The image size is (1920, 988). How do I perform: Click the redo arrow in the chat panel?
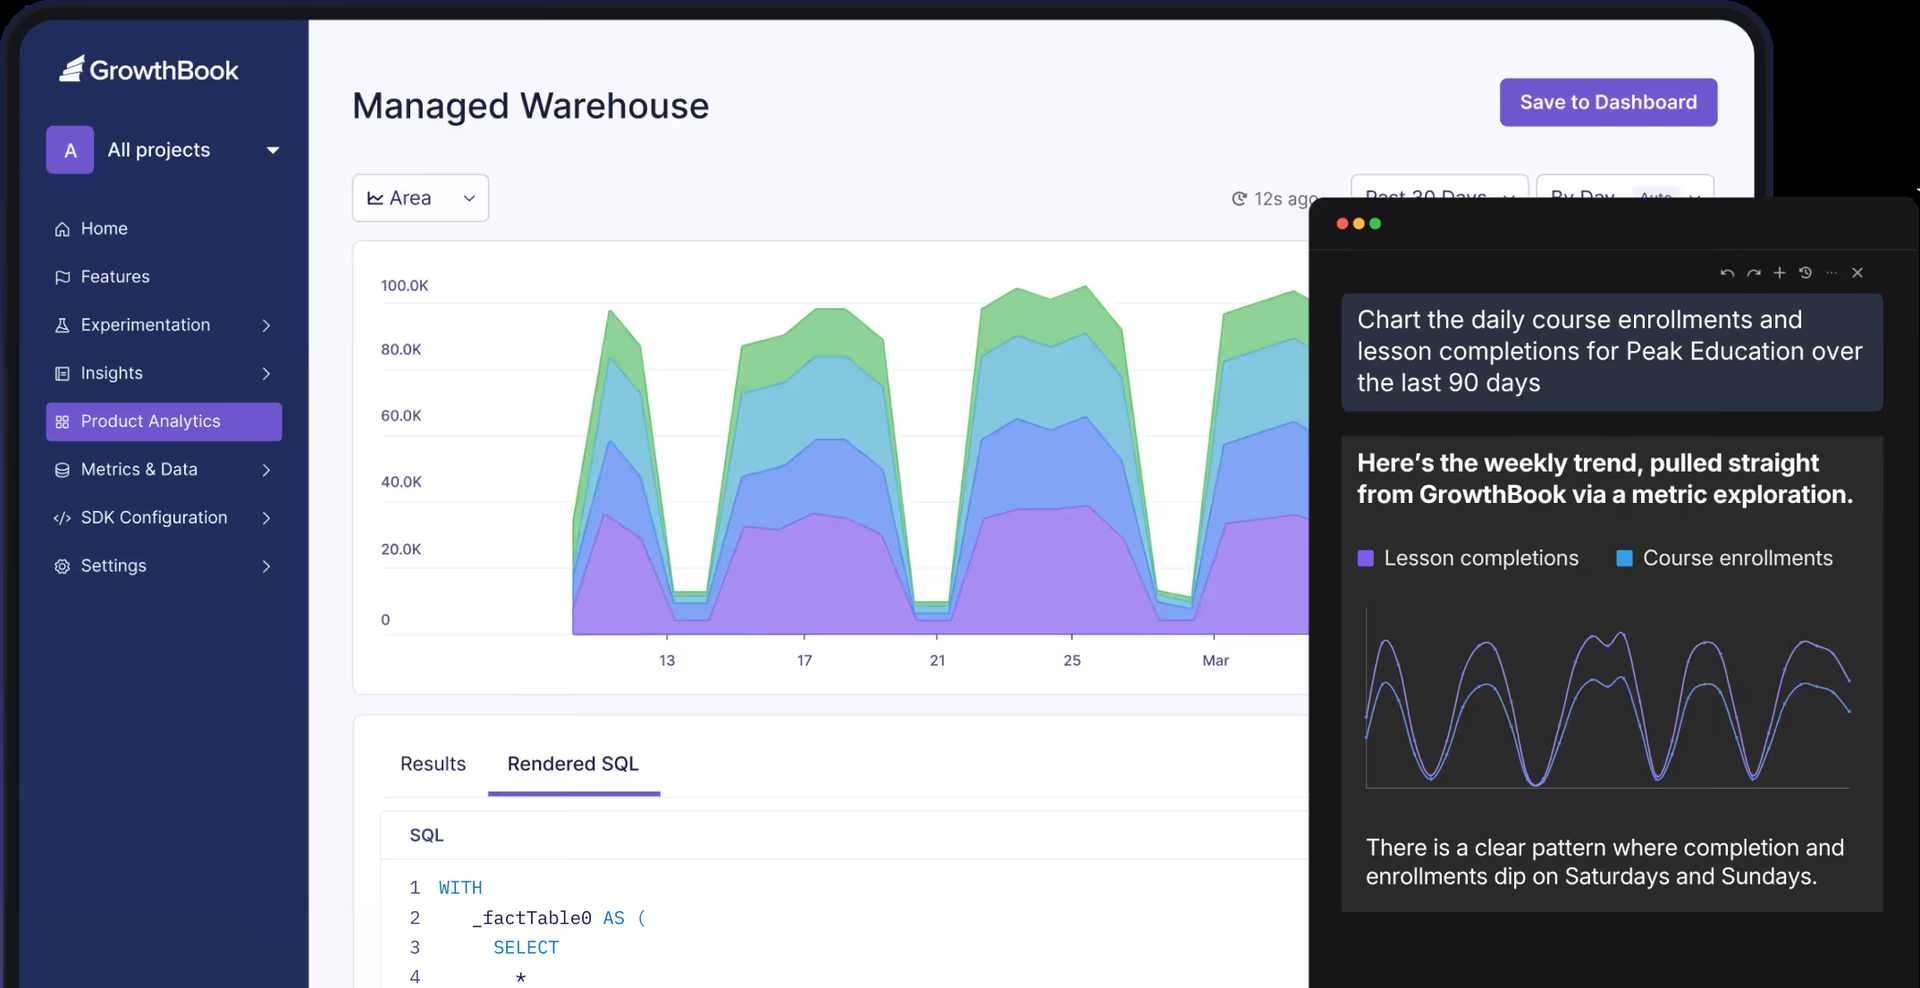1754,273
